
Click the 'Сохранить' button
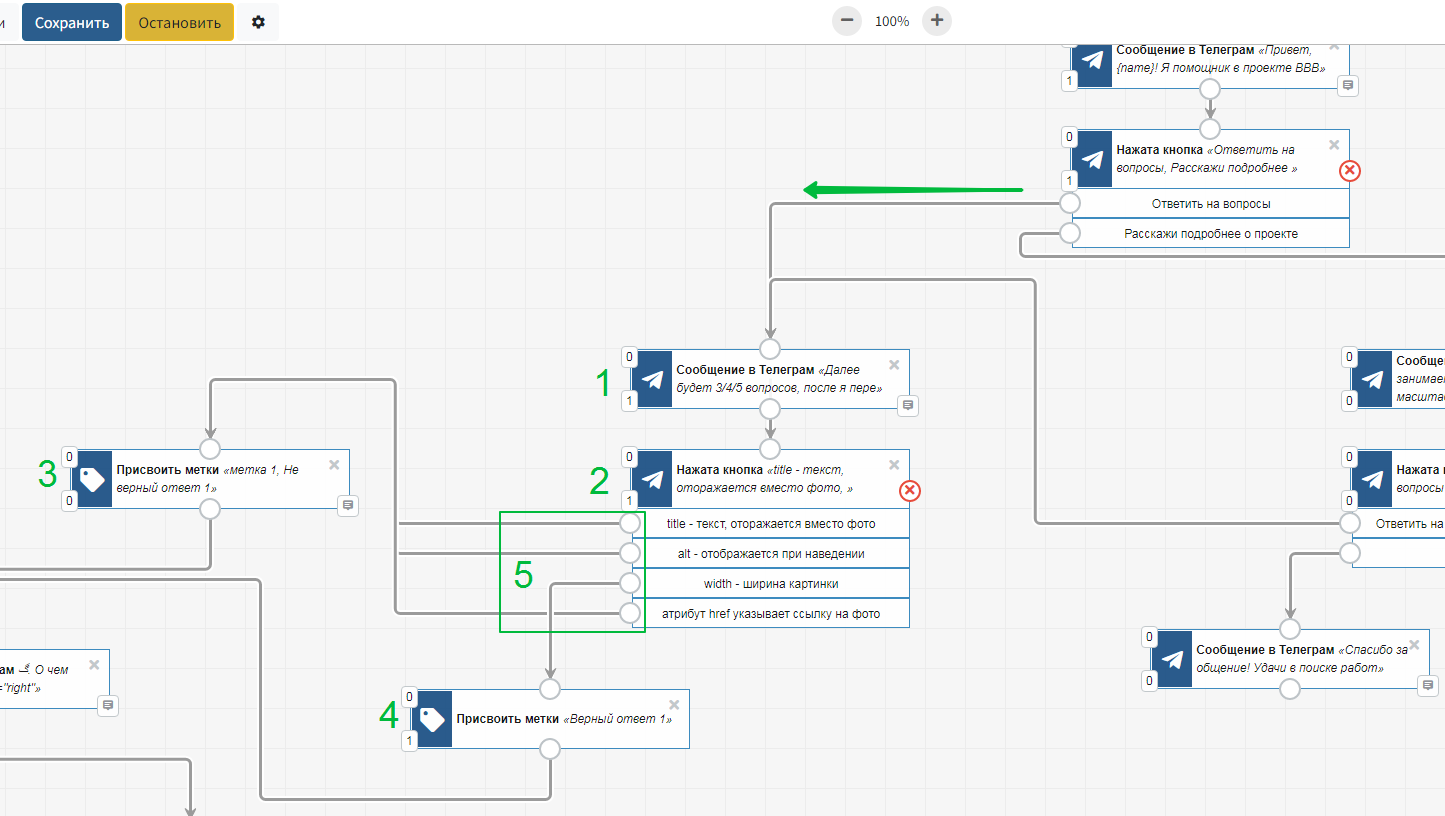click(72, 22)
